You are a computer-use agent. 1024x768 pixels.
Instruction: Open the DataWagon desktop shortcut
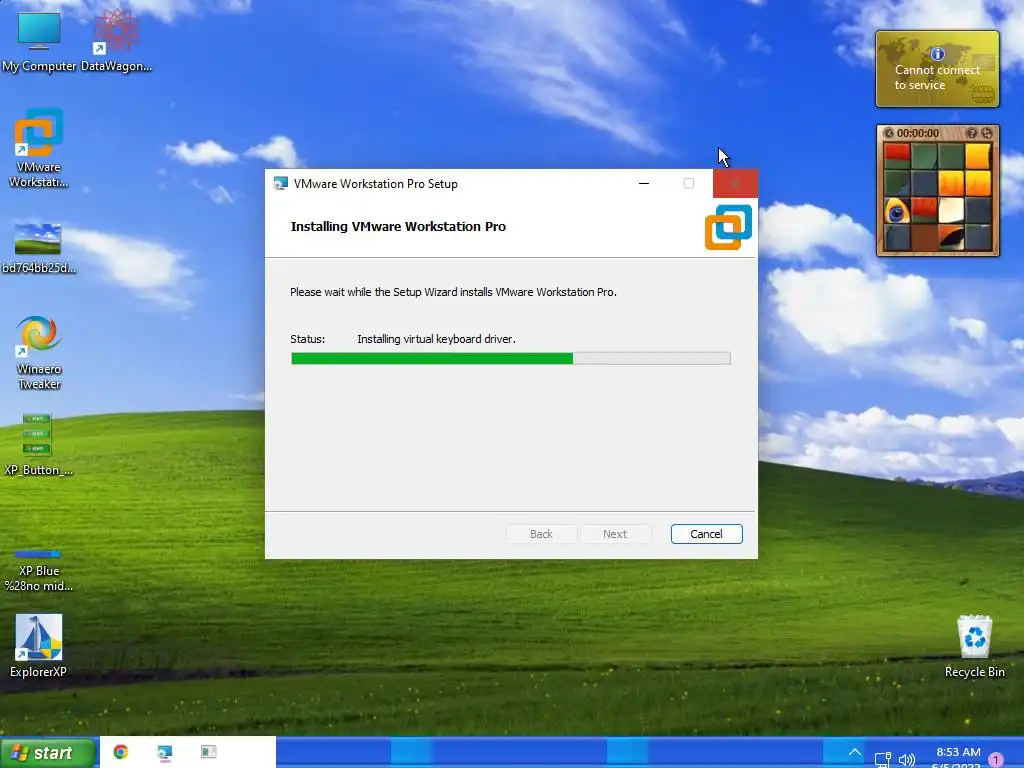116,40
